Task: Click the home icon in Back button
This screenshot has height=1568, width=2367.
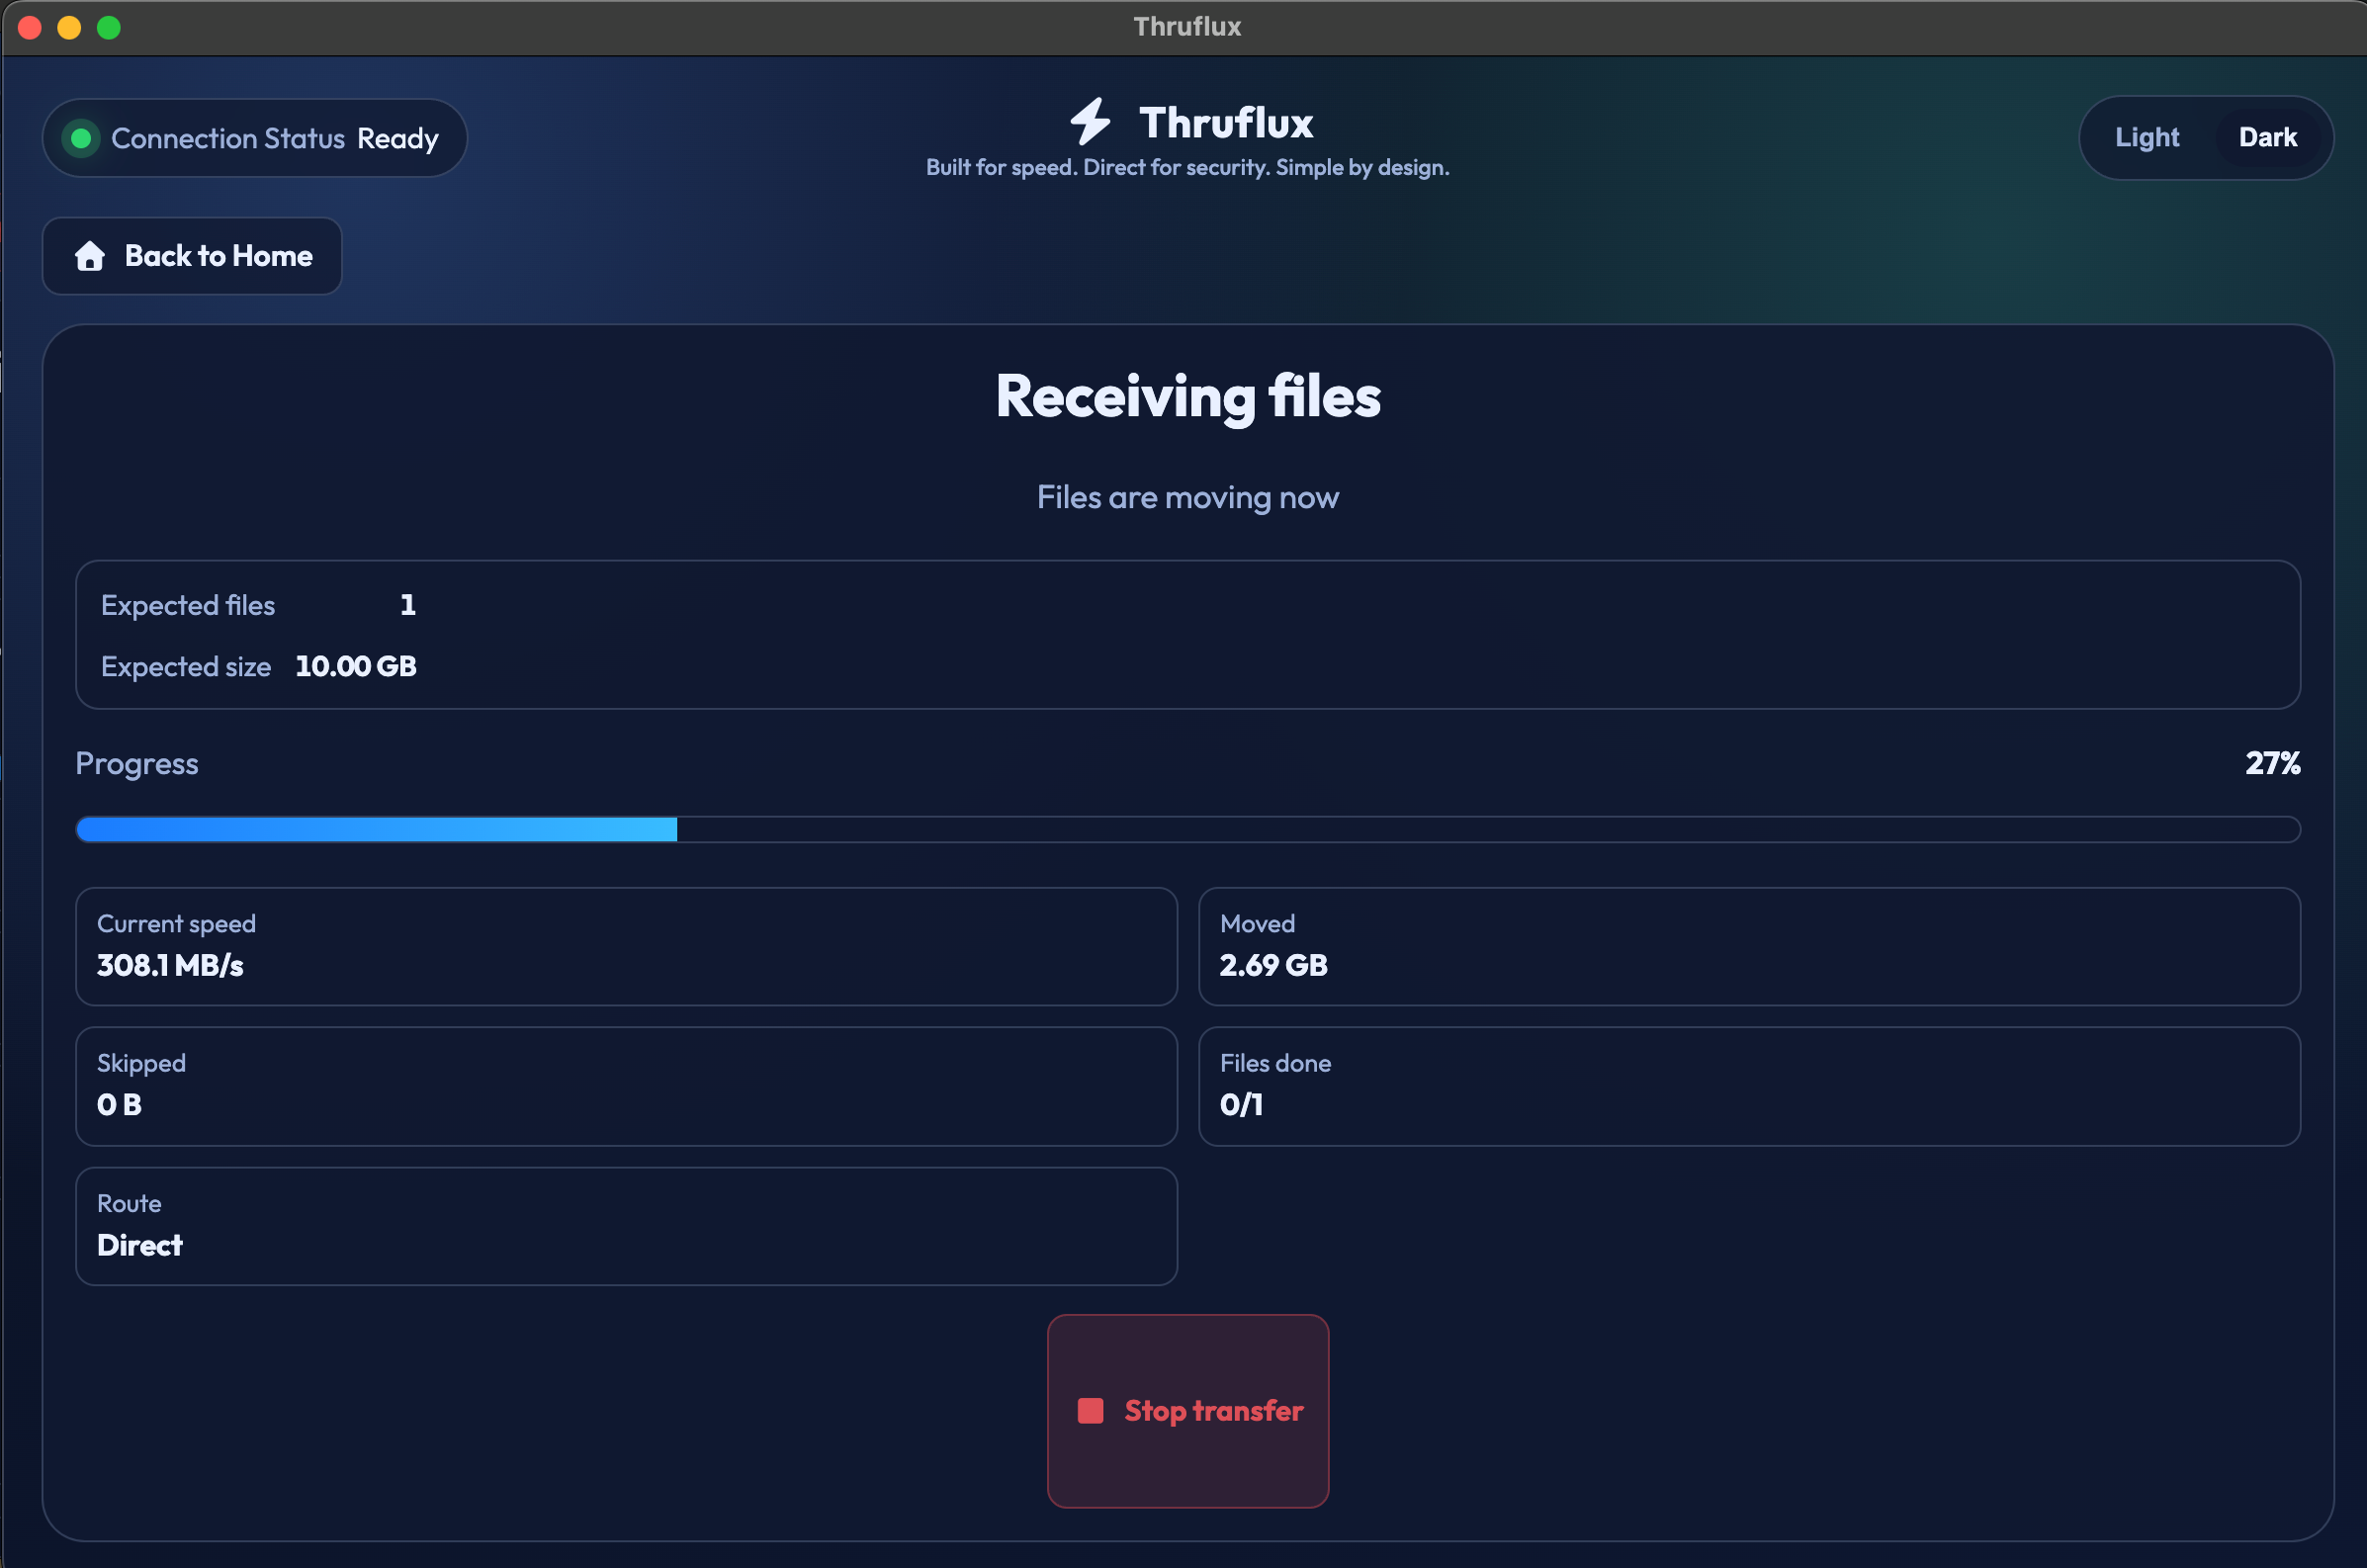Action: (x=90, y=256)
